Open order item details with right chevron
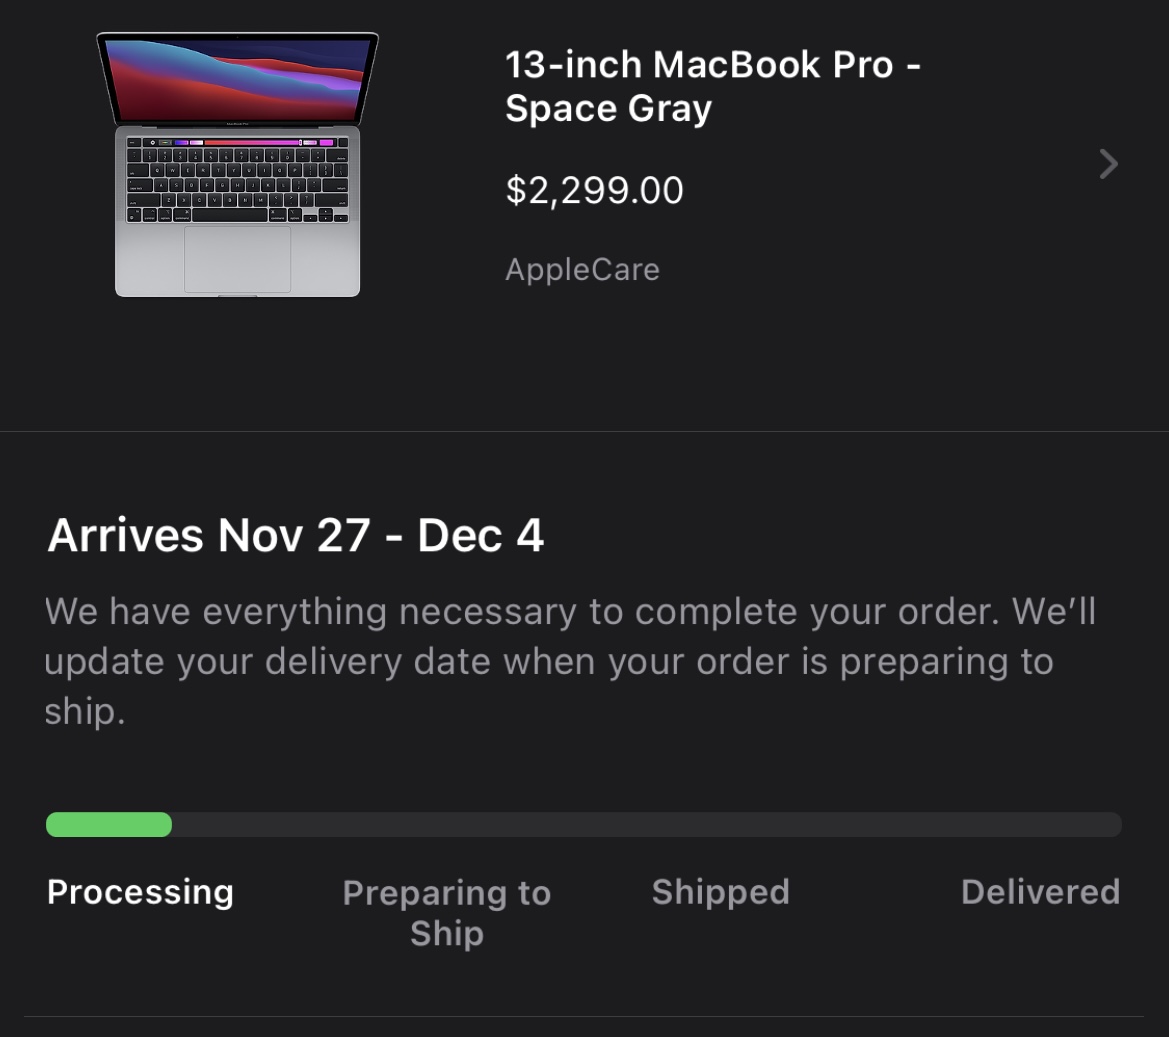Image resolution: width=1169 pixels, height=1037 pixels. [x=1107, y=164]
